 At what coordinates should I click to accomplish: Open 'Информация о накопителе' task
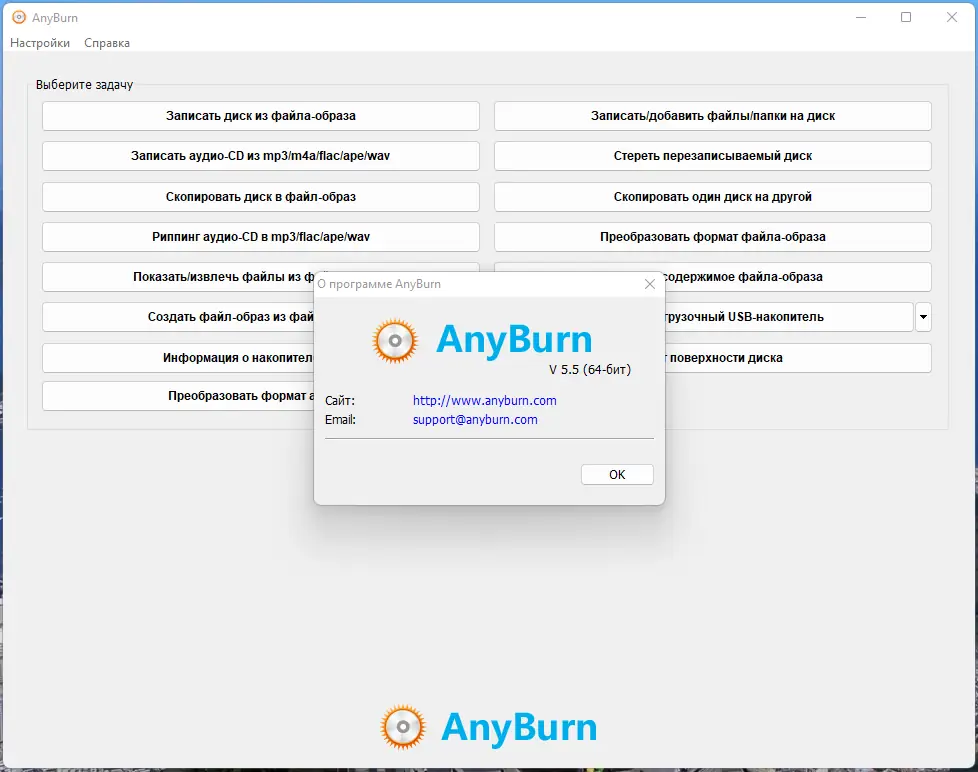pos(178,358)
